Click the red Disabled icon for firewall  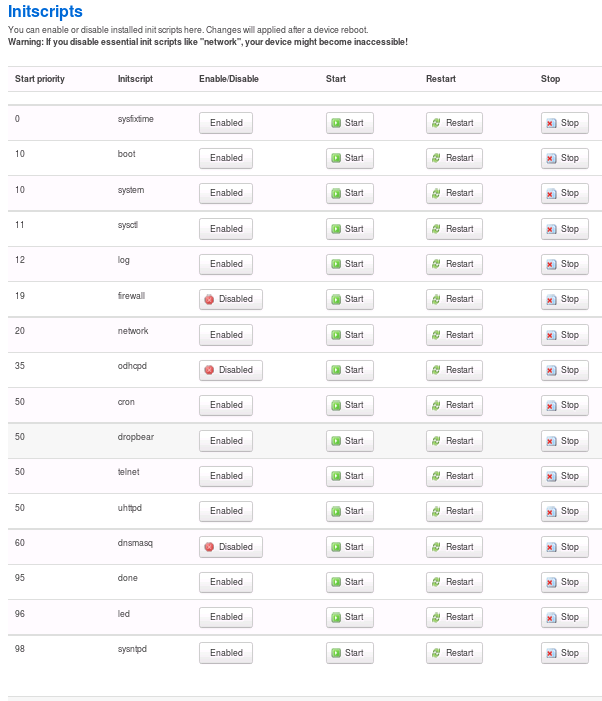coord(209,299)
